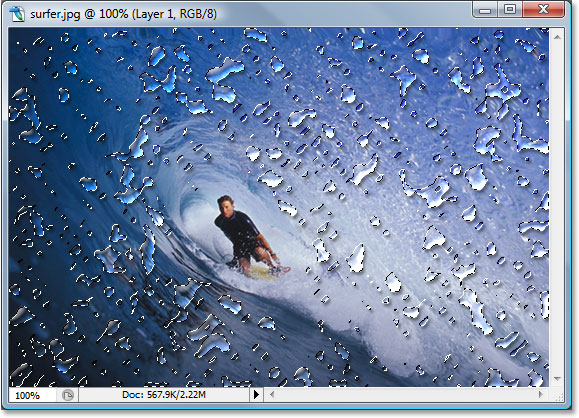This screenshot has height=418, width=579.
Task: Click the resize grip at window corner
Action: (558, 396)
